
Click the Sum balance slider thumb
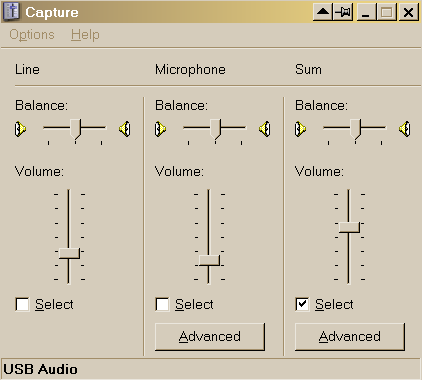tap(356, 129)
